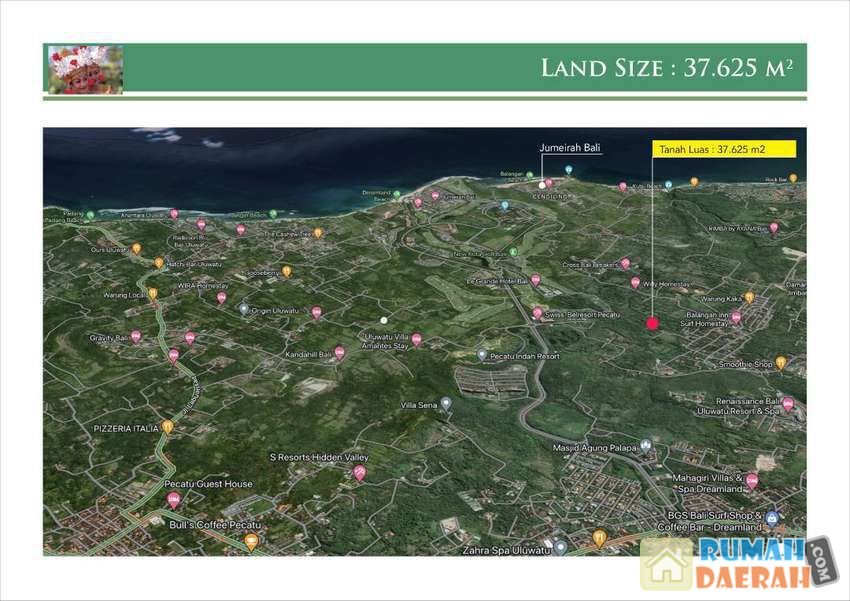Select the Villa Sena map pin
The width and height of the screenshot is (850, 601).
click(x=446, y=404)
